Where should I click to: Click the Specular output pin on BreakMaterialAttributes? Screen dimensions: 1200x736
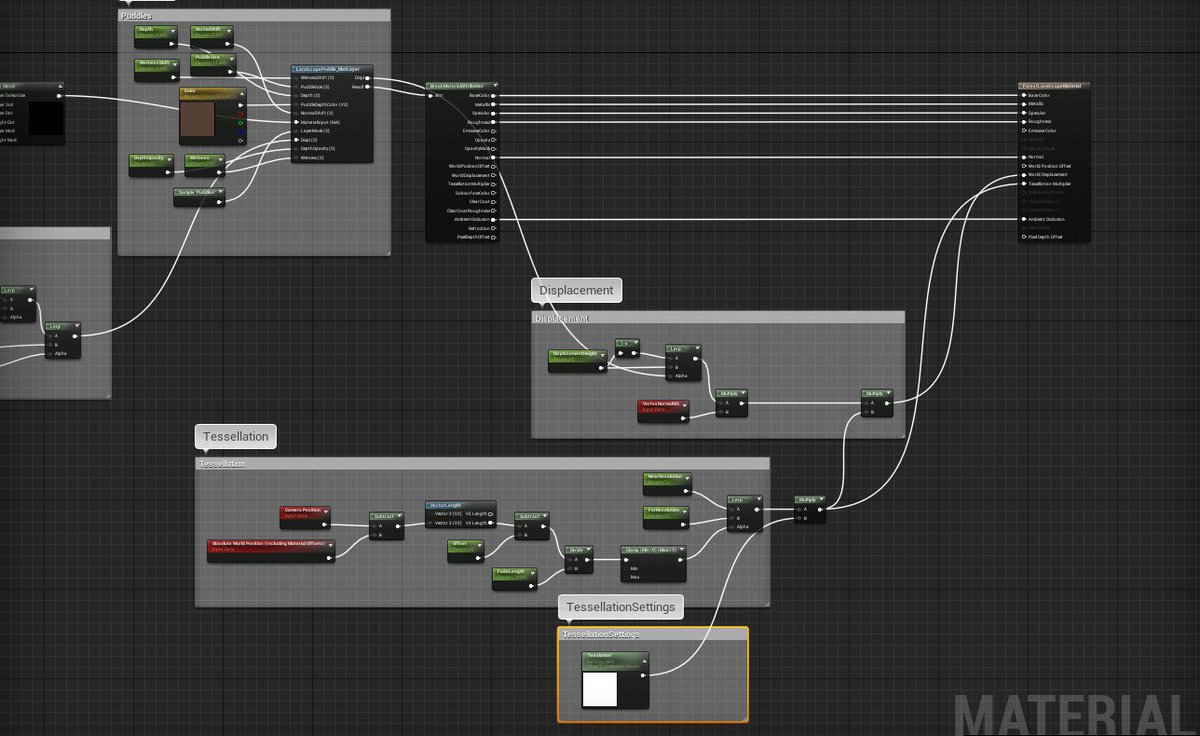click(x=493, y=113)
